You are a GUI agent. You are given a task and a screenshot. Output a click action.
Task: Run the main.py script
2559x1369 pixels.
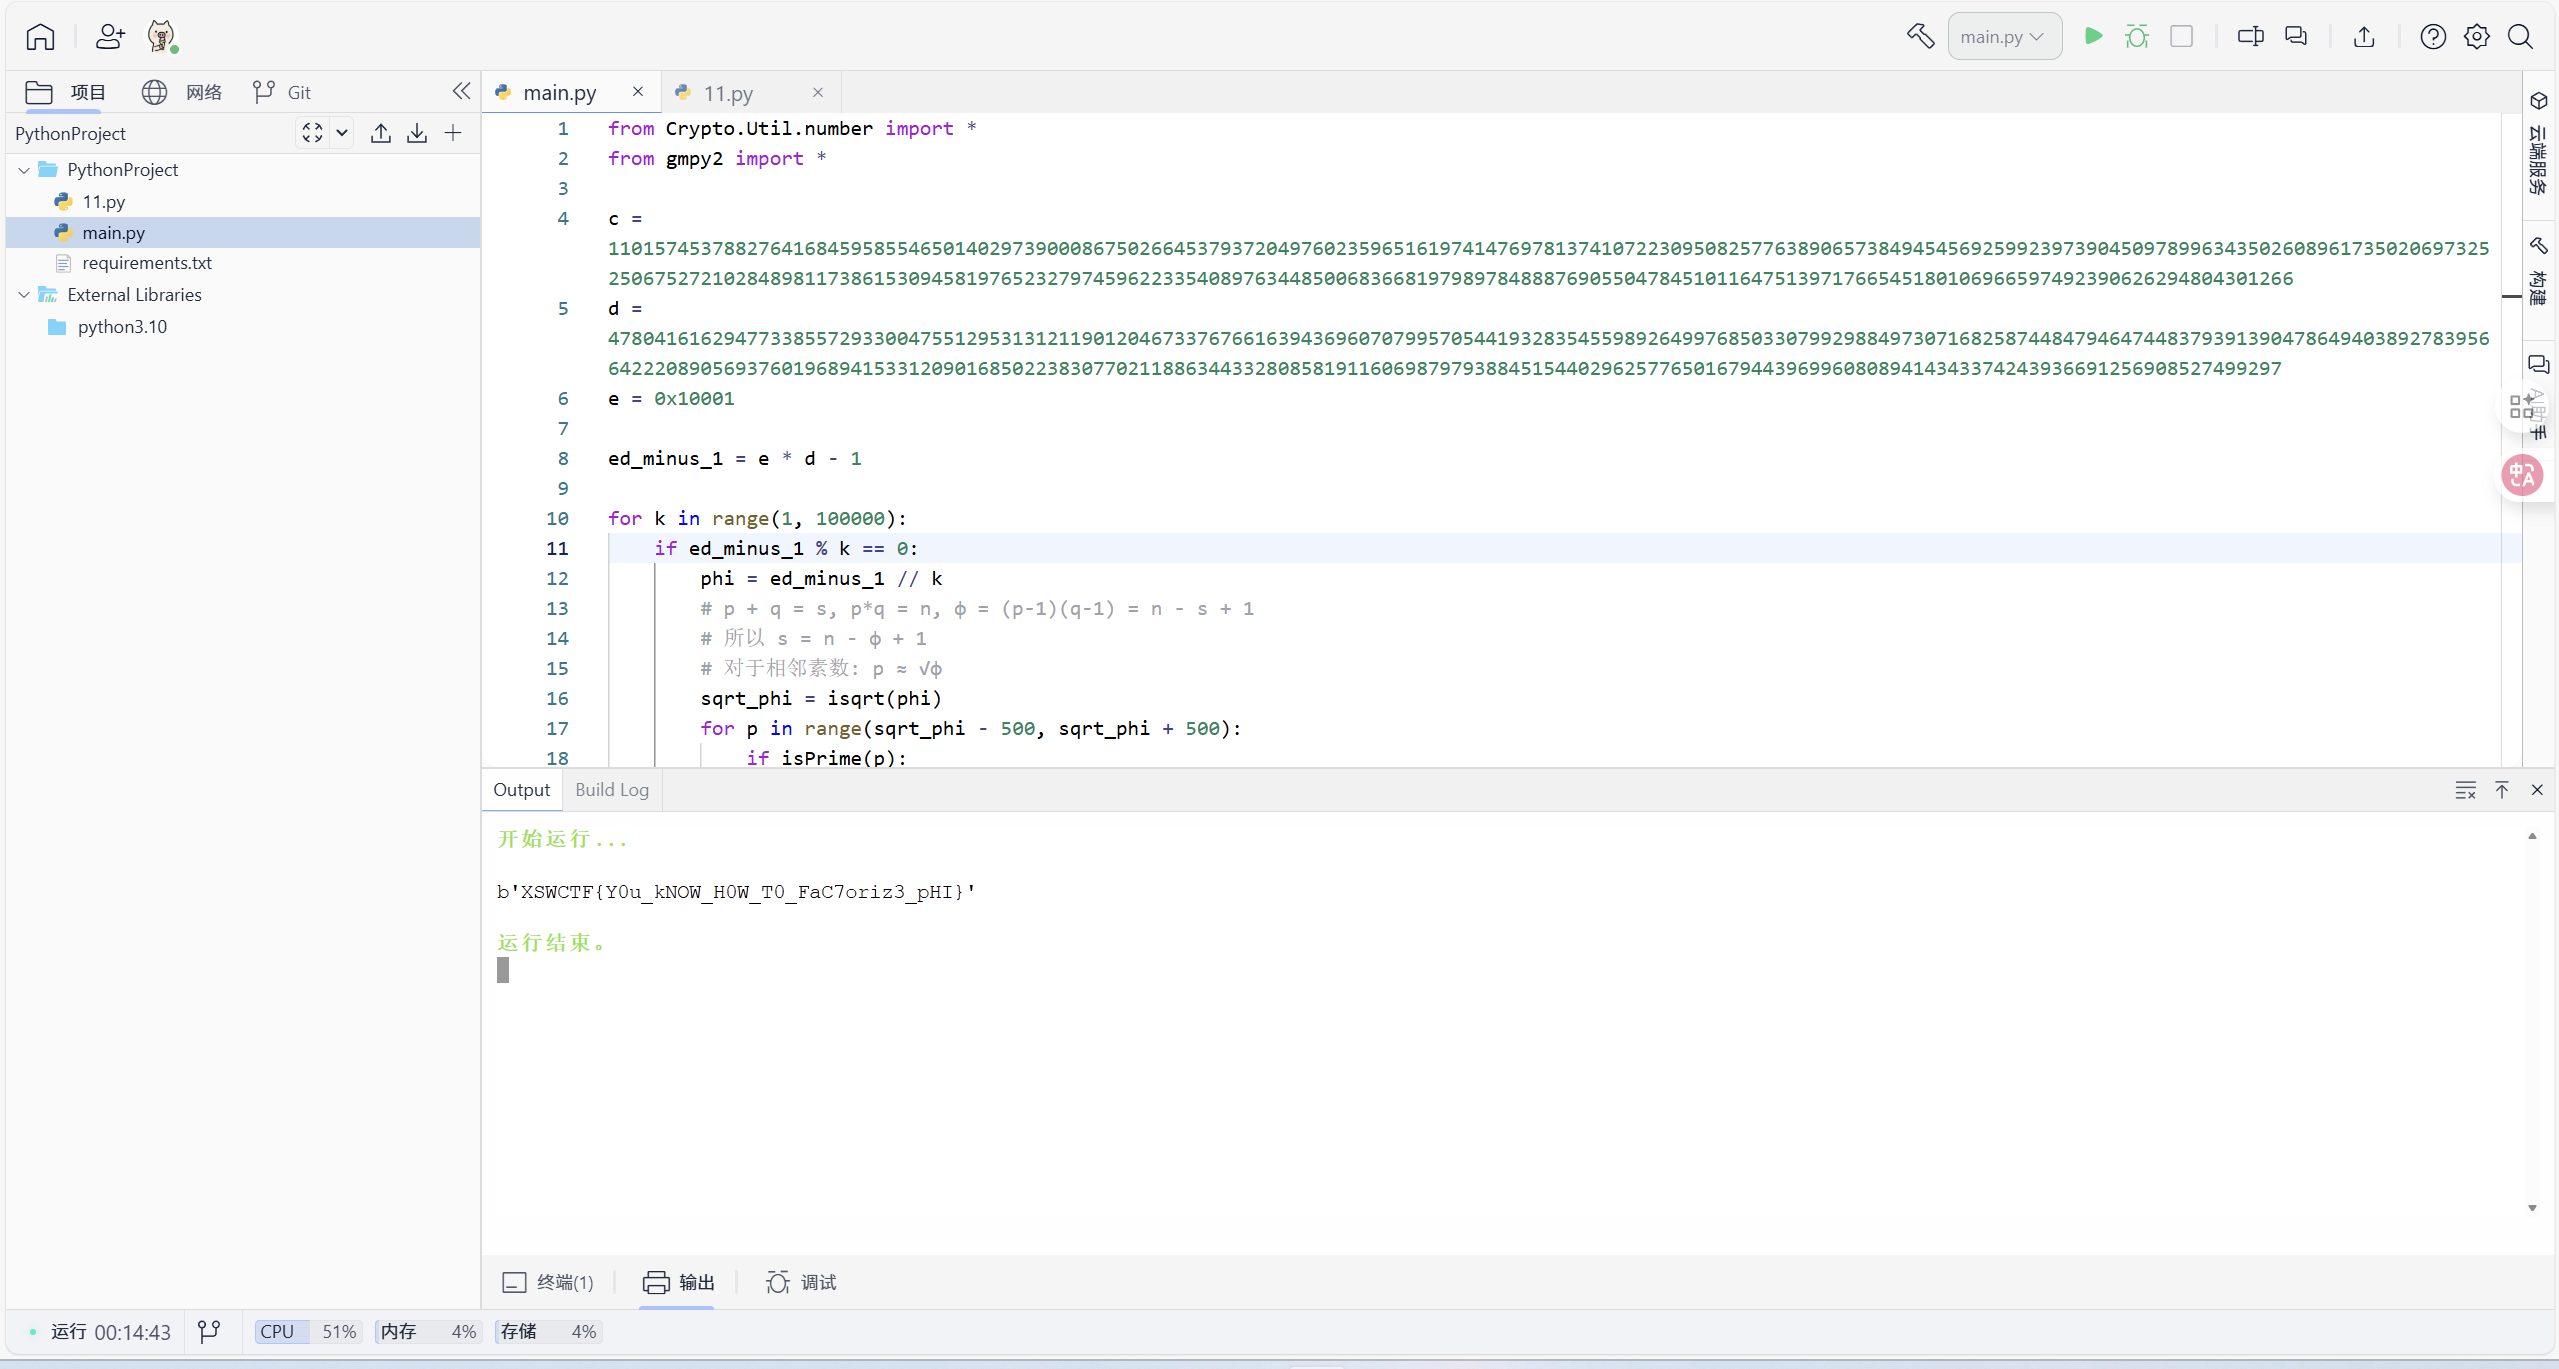click(2093, 35)
